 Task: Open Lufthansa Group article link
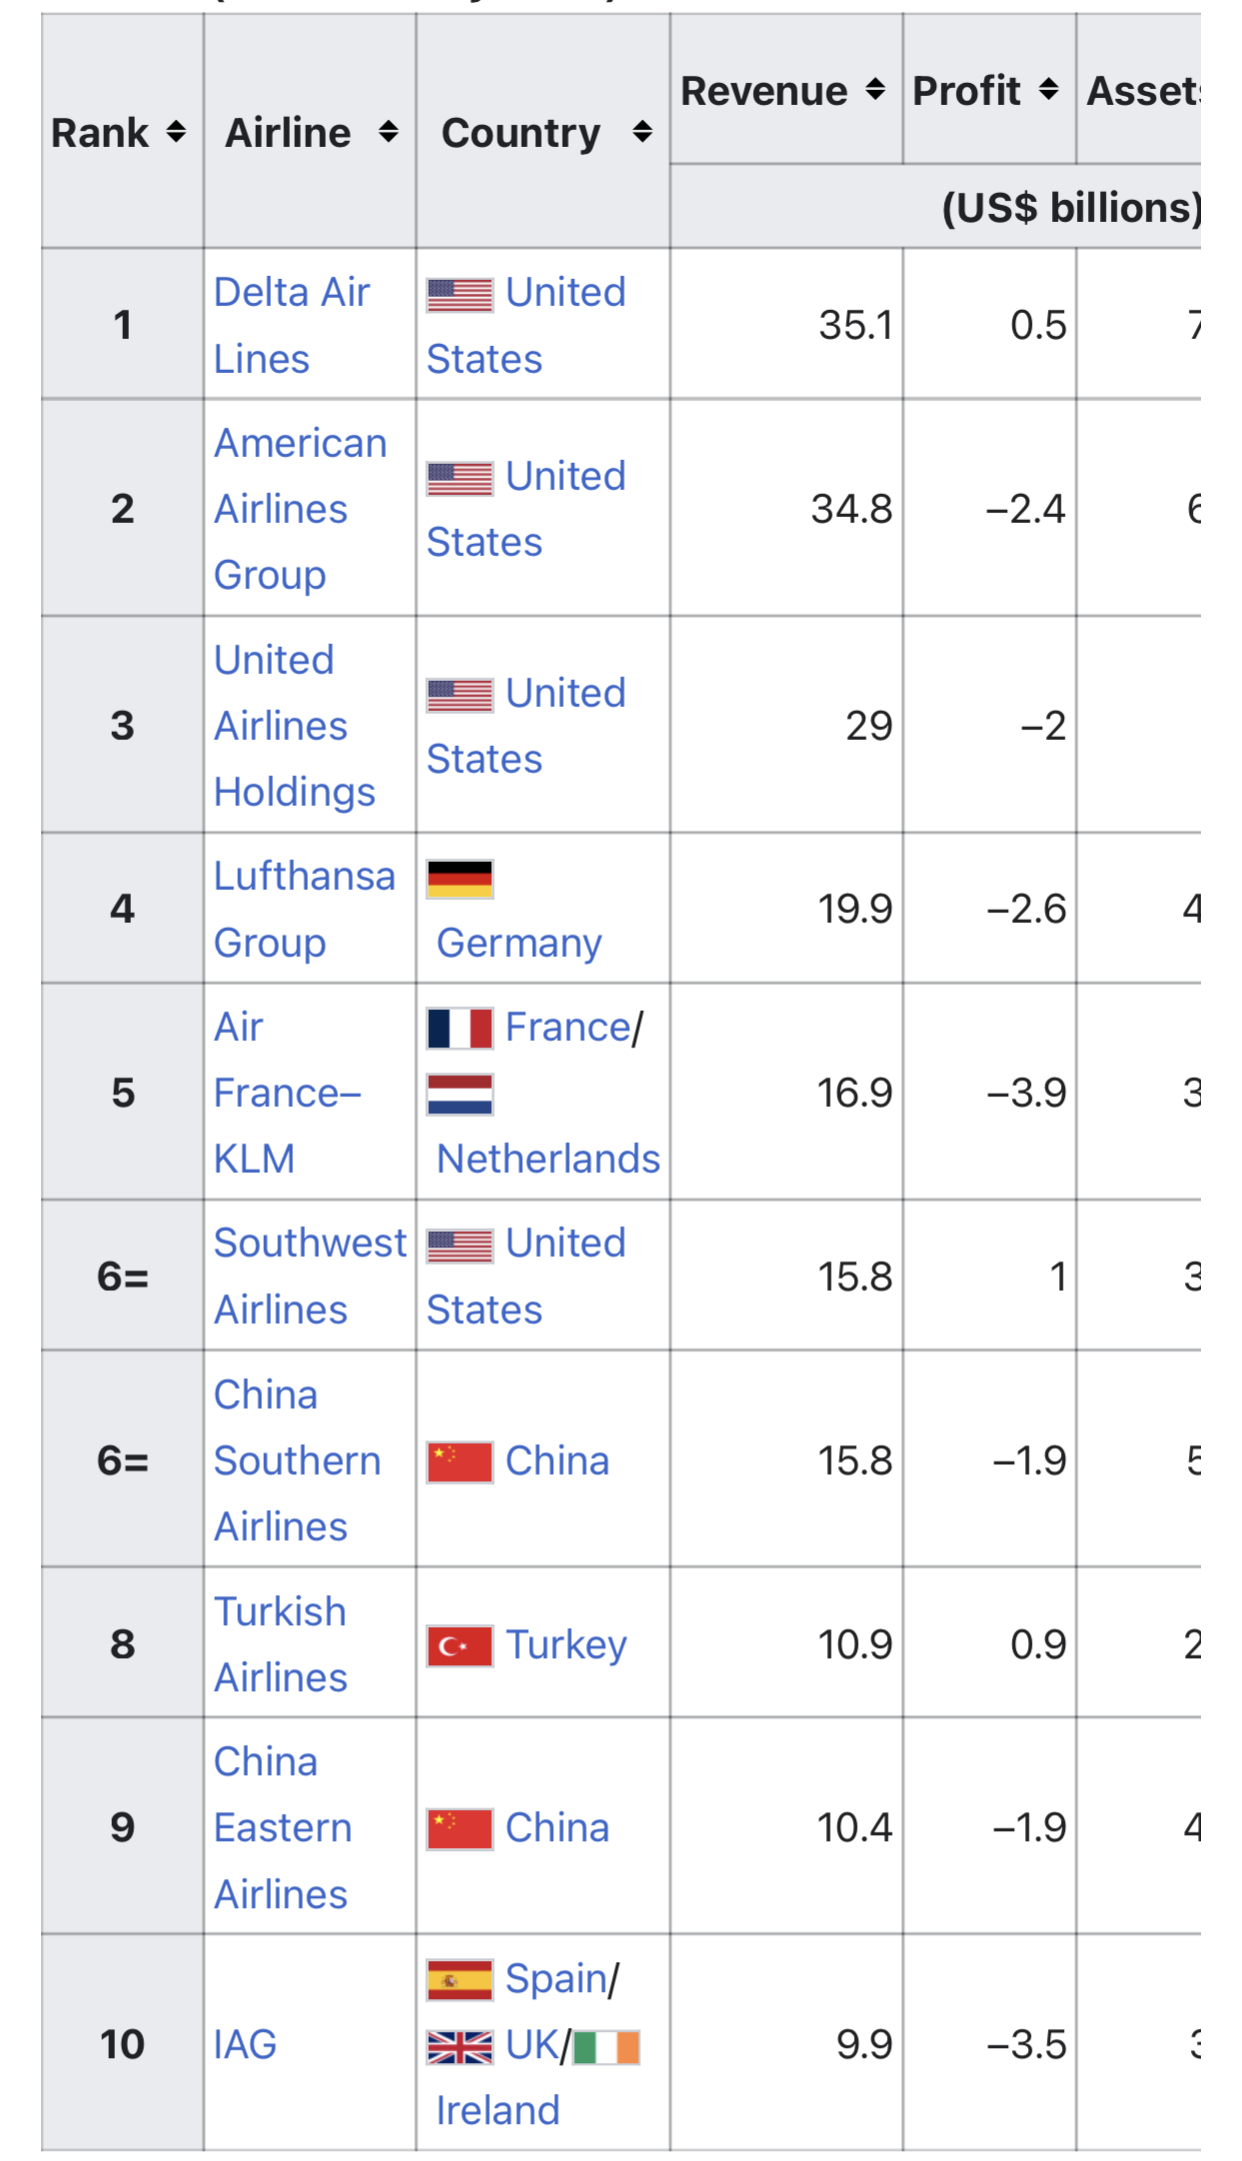[304, 909]
